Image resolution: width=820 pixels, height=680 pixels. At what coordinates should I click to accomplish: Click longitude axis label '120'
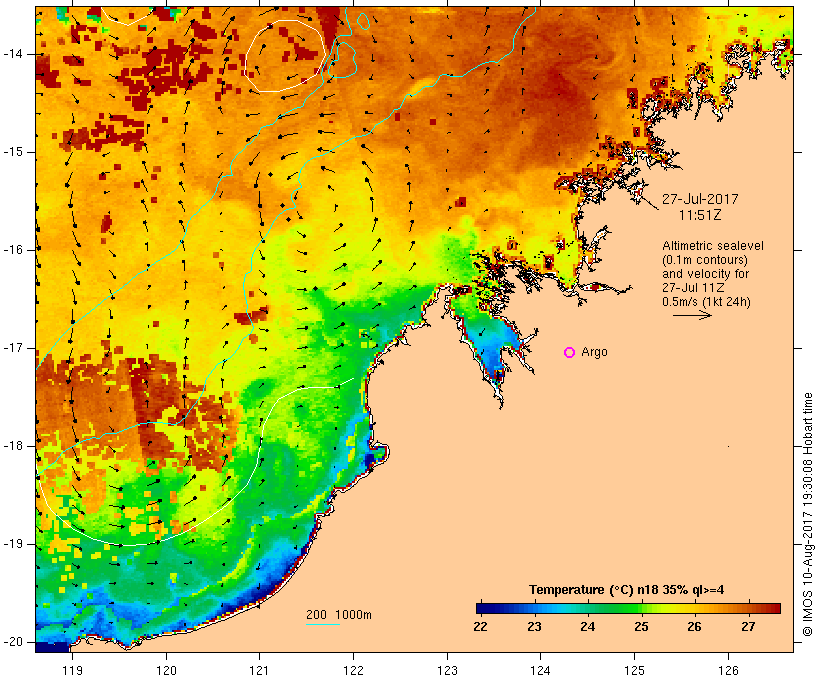click(x=166, y=670)
